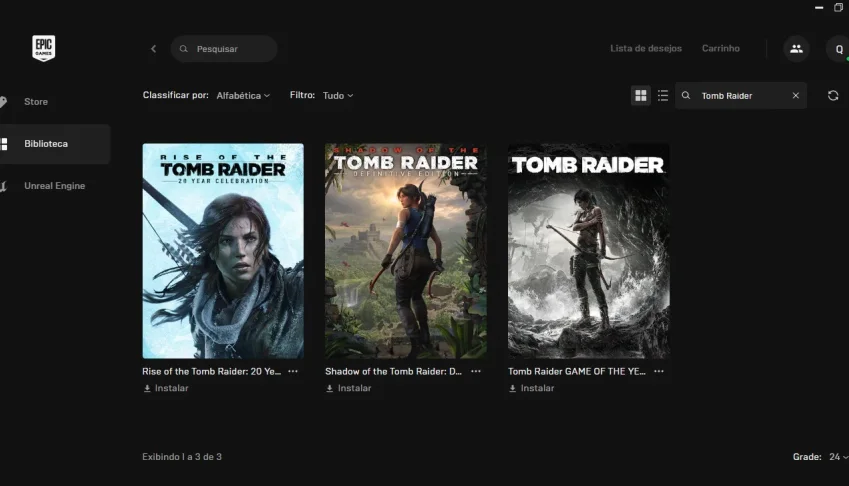849x486 pixels.
Task: Click the Tomb Raider library search field
Action: tap(741, 96)
